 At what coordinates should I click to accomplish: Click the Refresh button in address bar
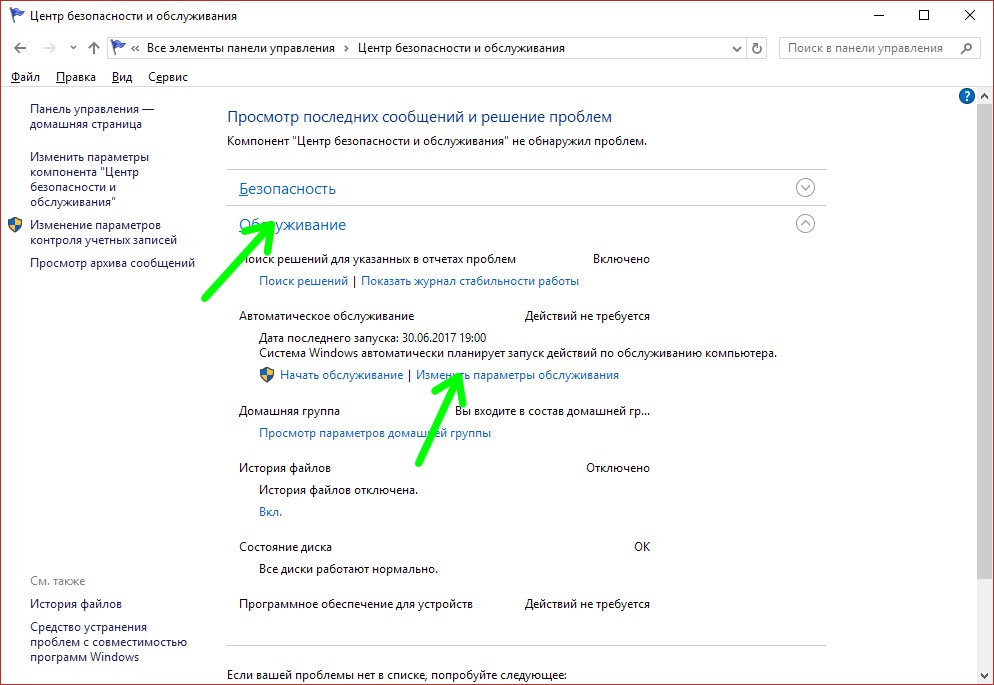(757, 48)
